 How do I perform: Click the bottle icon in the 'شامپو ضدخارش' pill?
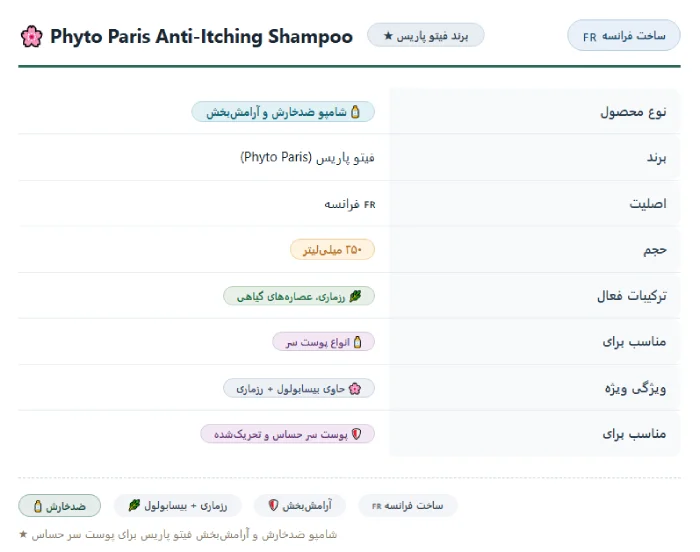355,112
